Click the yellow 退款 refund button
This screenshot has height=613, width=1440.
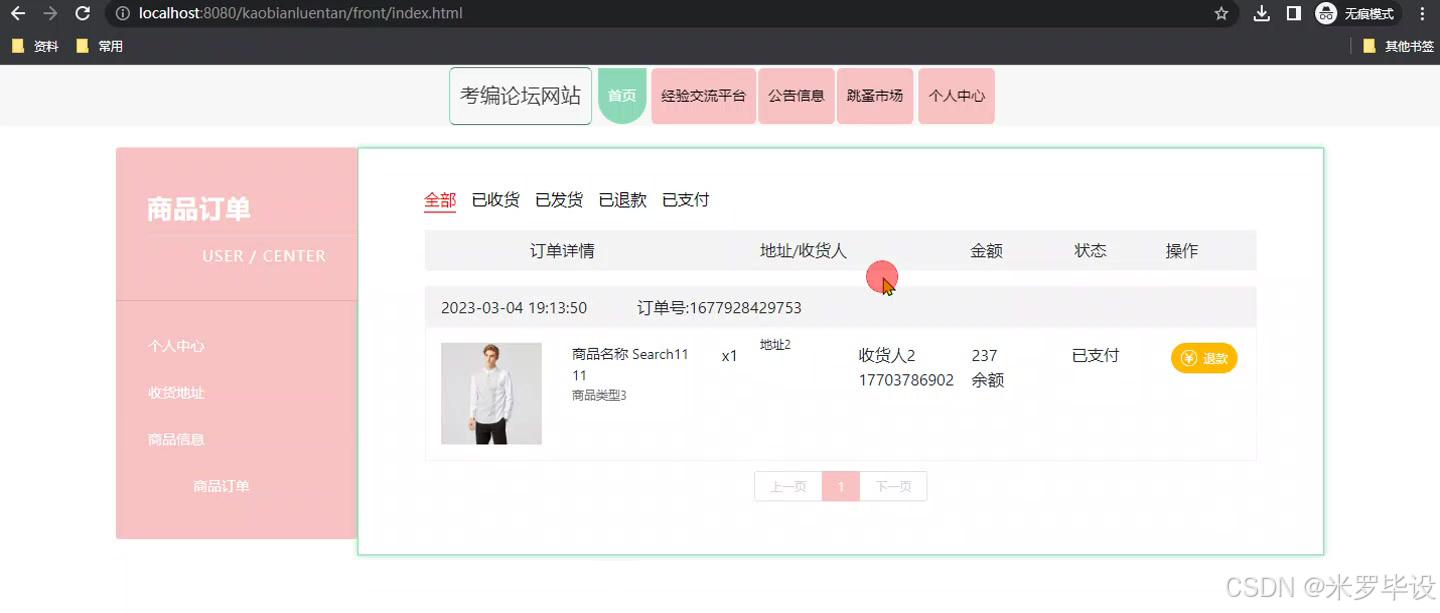pyautogui.click(x=1204, y=358)
